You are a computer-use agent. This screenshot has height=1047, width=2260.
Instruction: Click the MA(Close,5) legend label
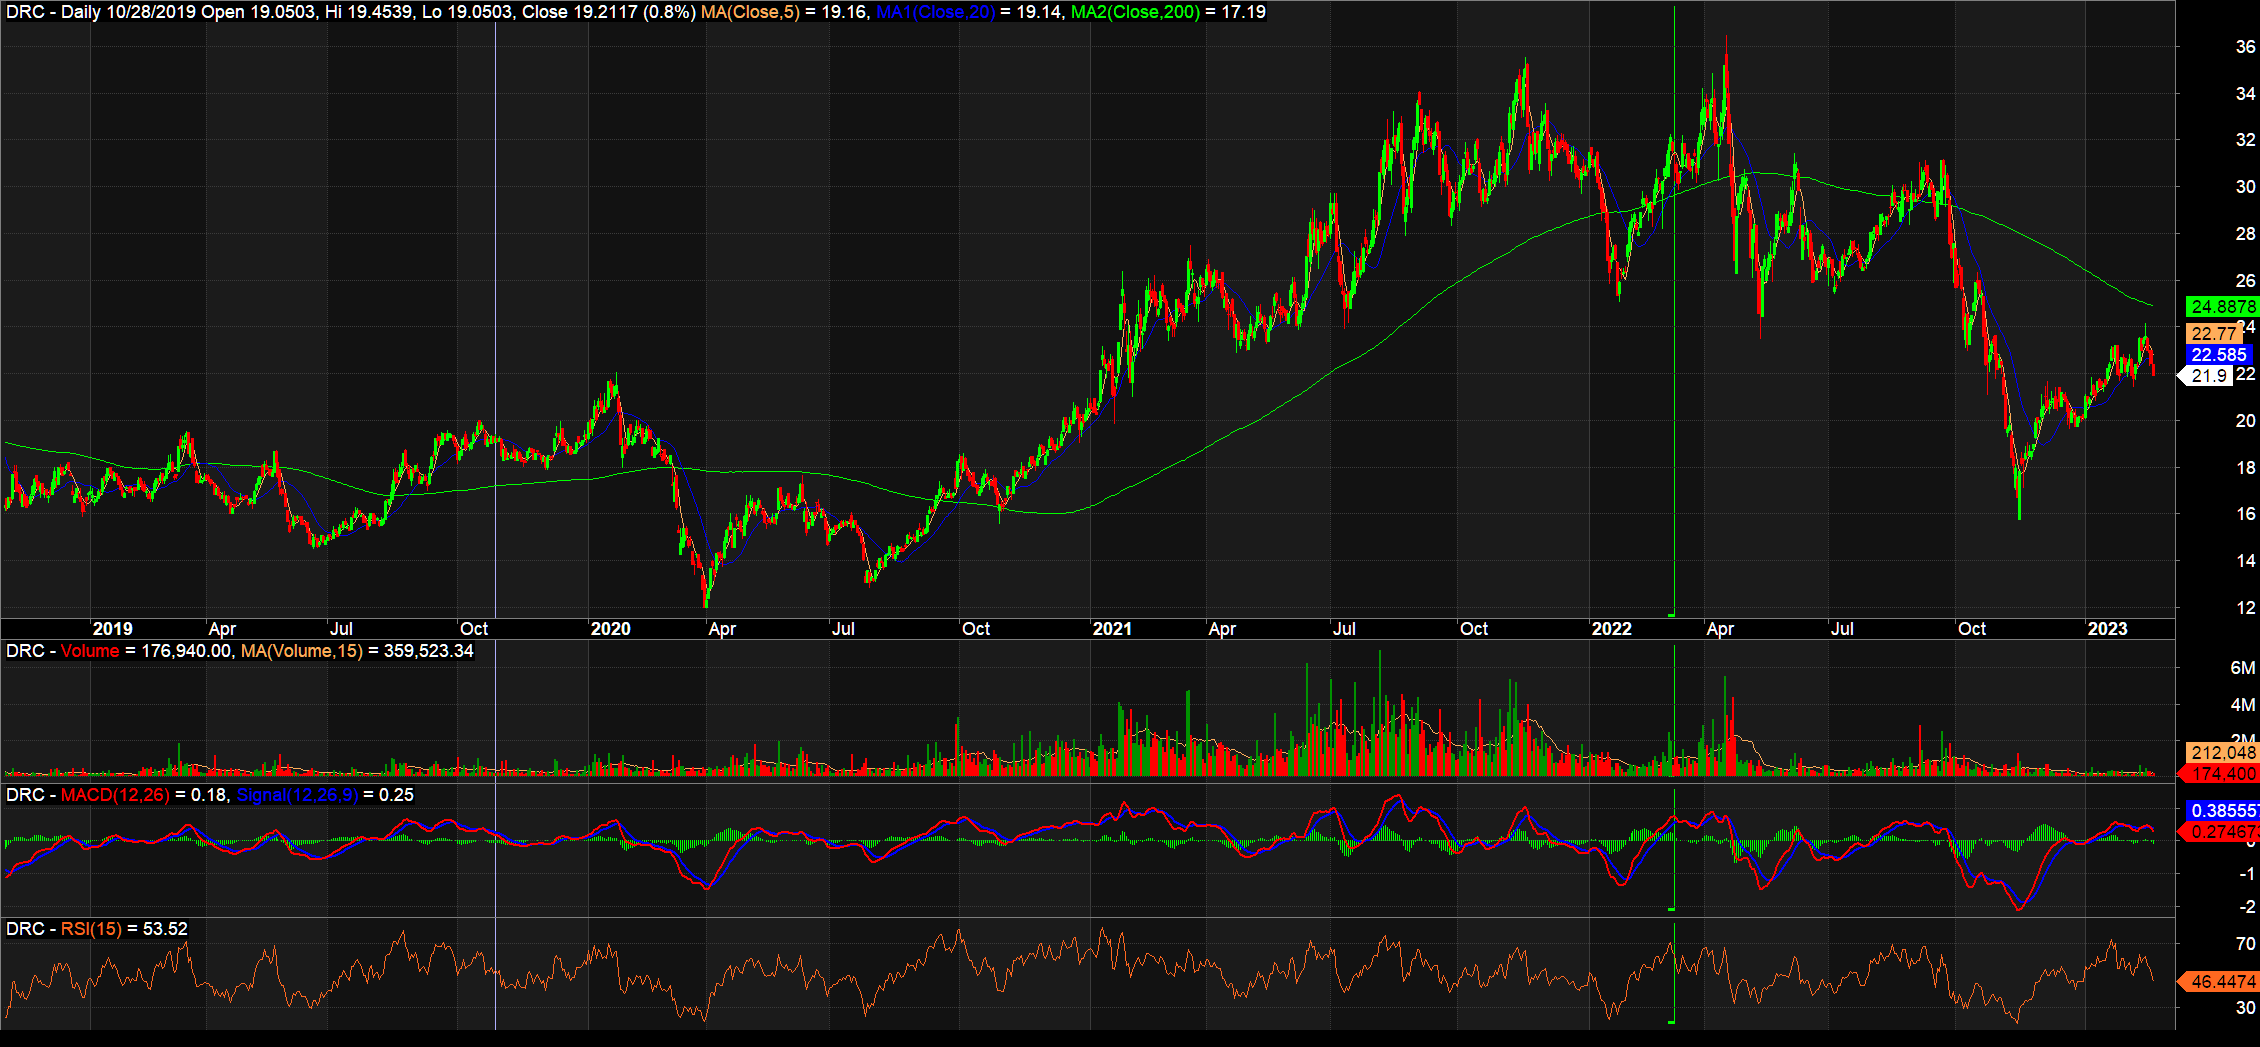750,12
